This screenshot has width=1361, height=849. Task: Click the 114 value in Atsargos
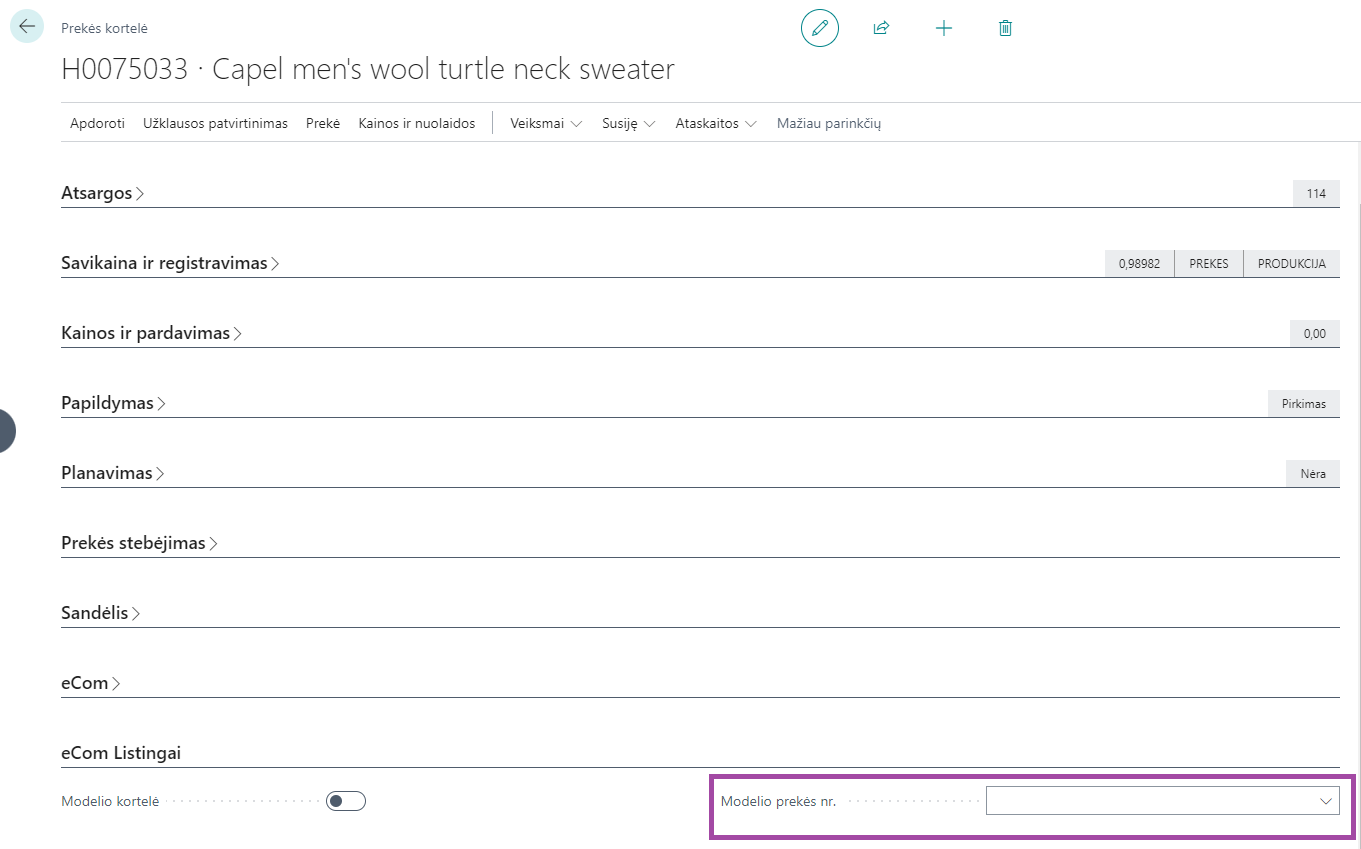coord(1316,194)
